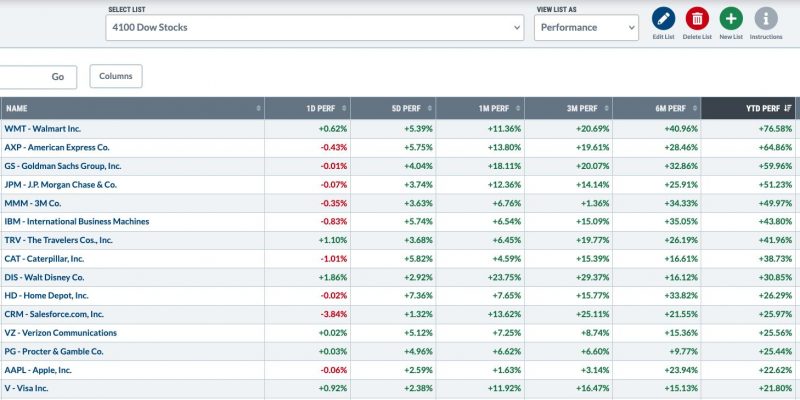Image resolution: width=800 pixels, height=400 pixels.
Task: Select Apple 1M value +1.63%
Action: (507, 370)
